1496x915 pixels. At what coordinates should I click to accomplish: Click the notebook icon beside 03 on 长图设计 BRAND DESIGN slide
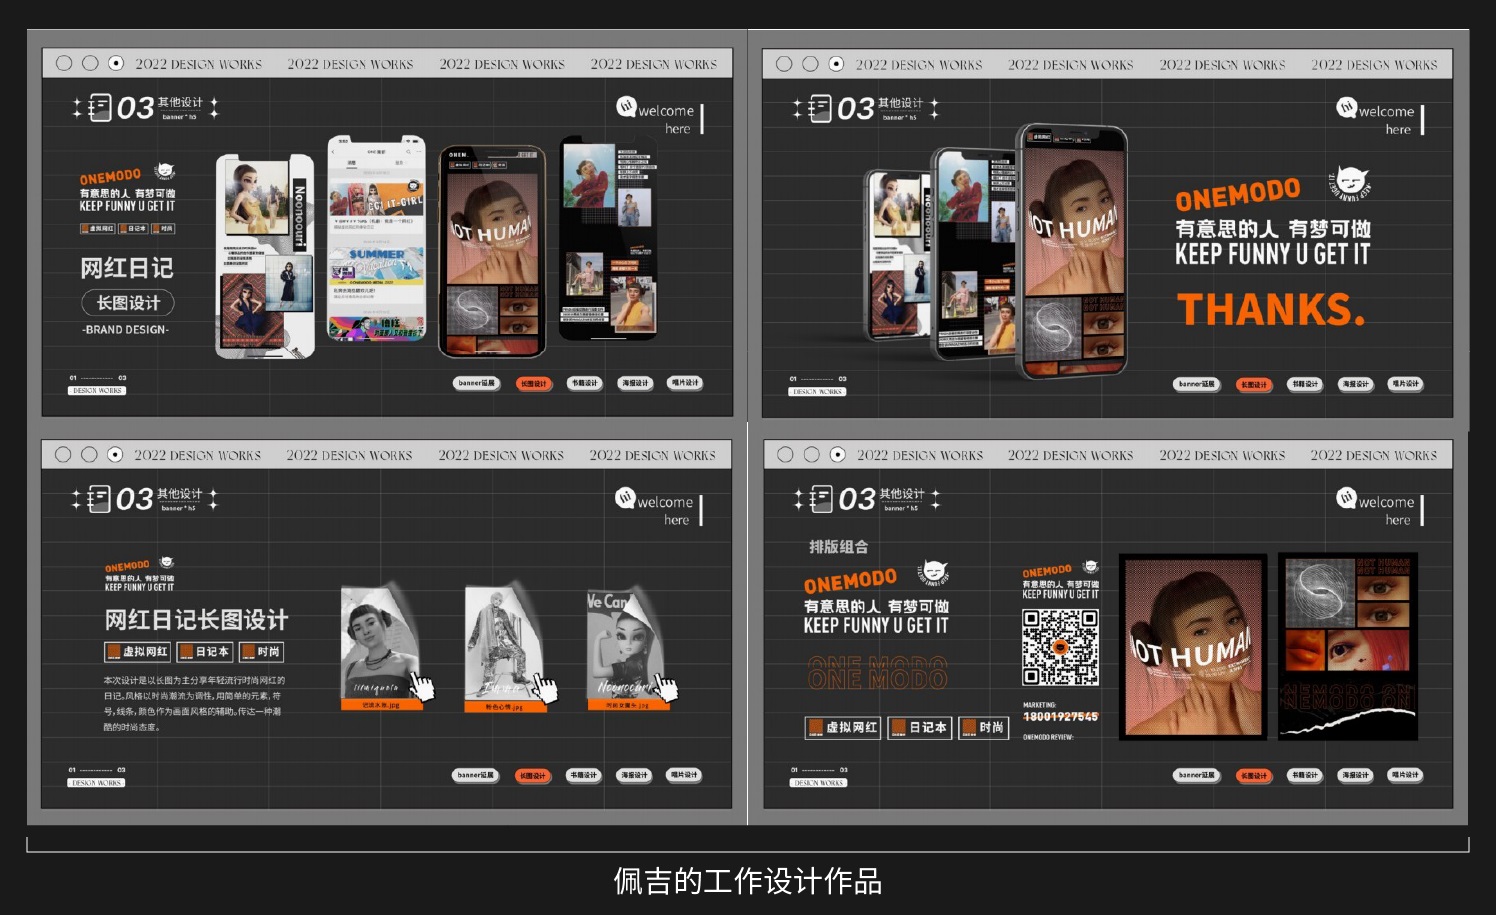click(x=100, y=107)
